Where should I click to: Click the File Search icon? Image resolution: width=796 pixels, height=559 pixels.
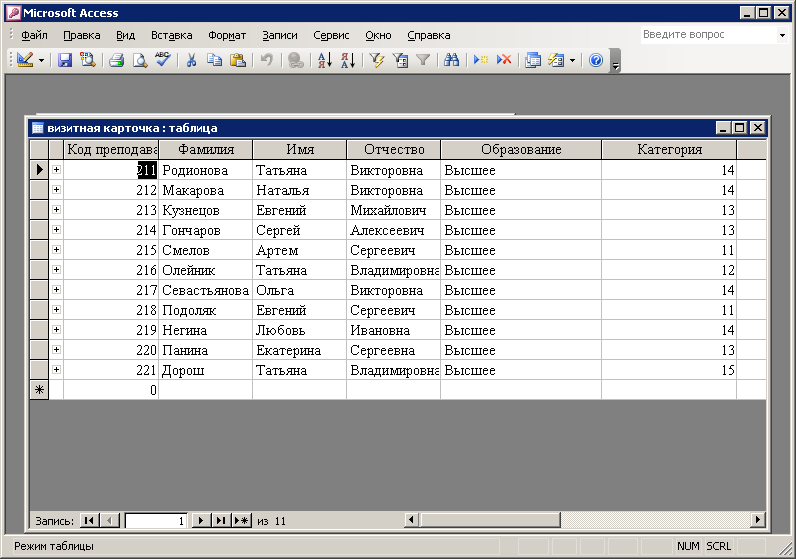[88, 60]
